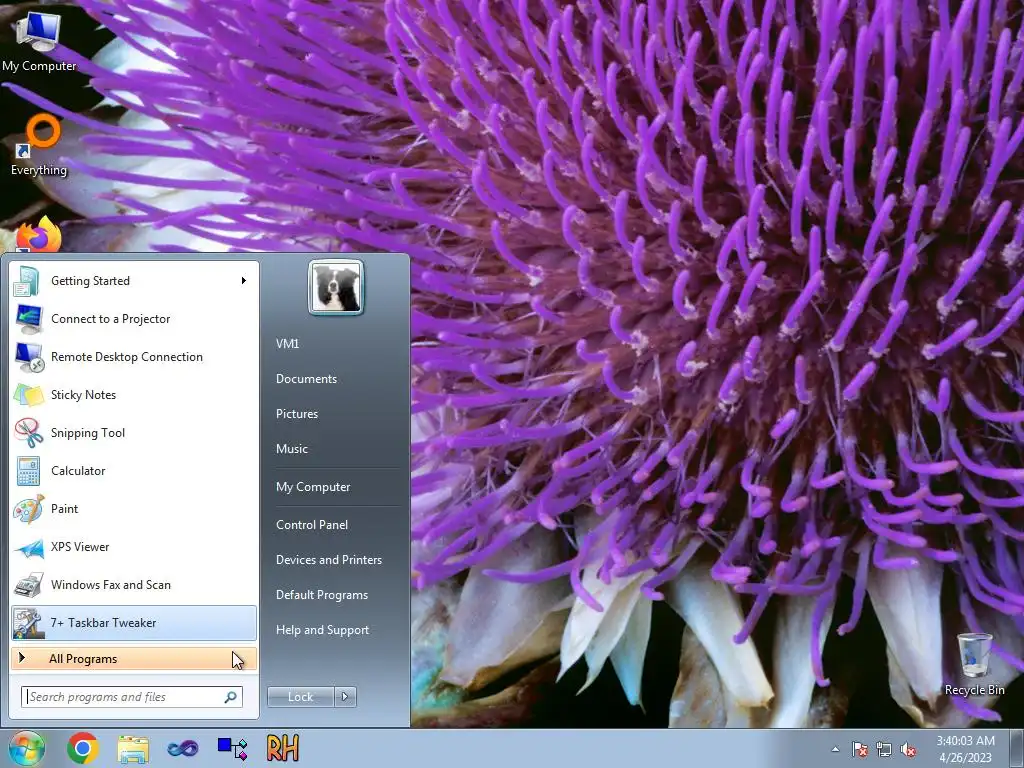Open the Calculator icon
Screen dimensions: 1024x768
28,471
